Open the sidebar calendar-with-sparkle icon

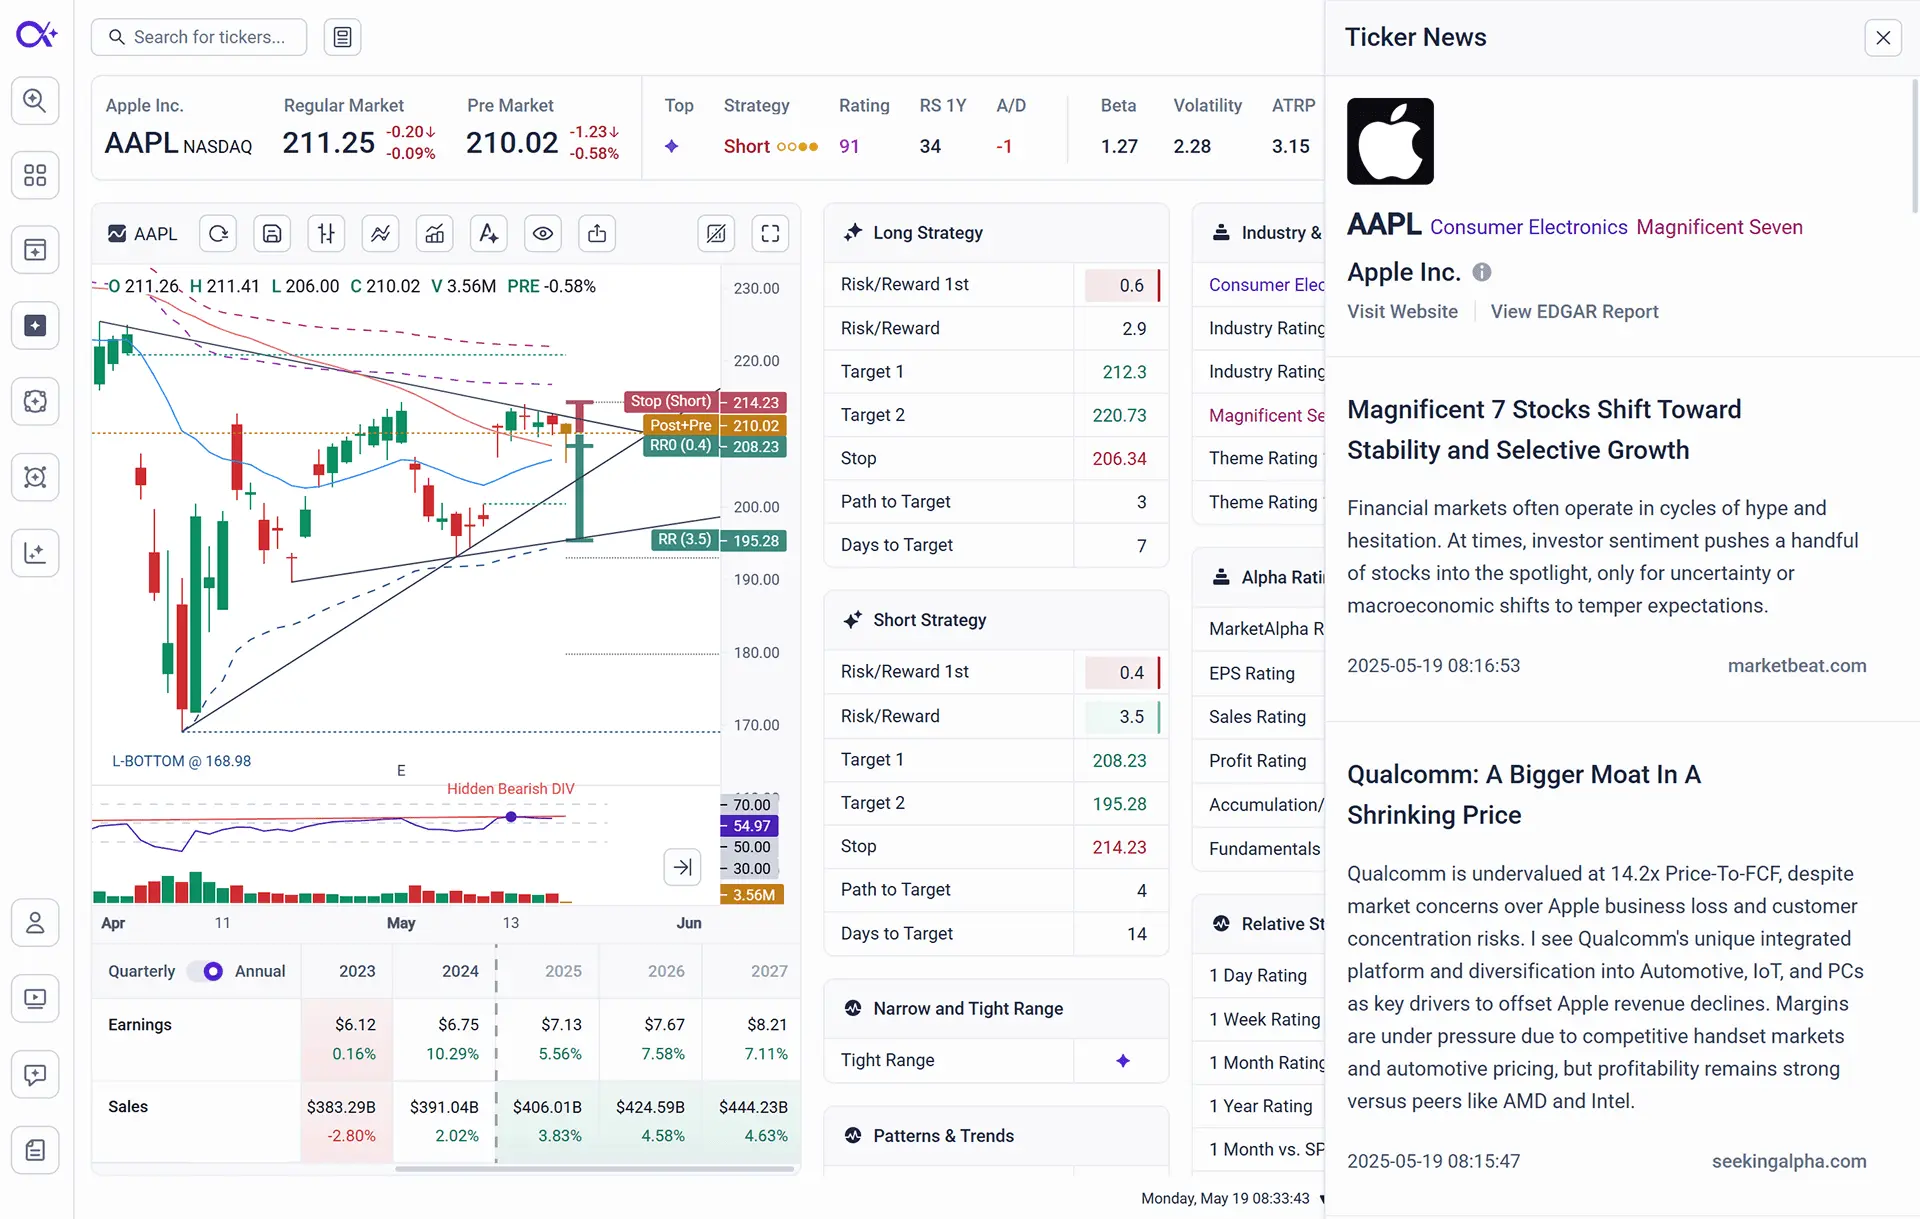coord(35,250)
